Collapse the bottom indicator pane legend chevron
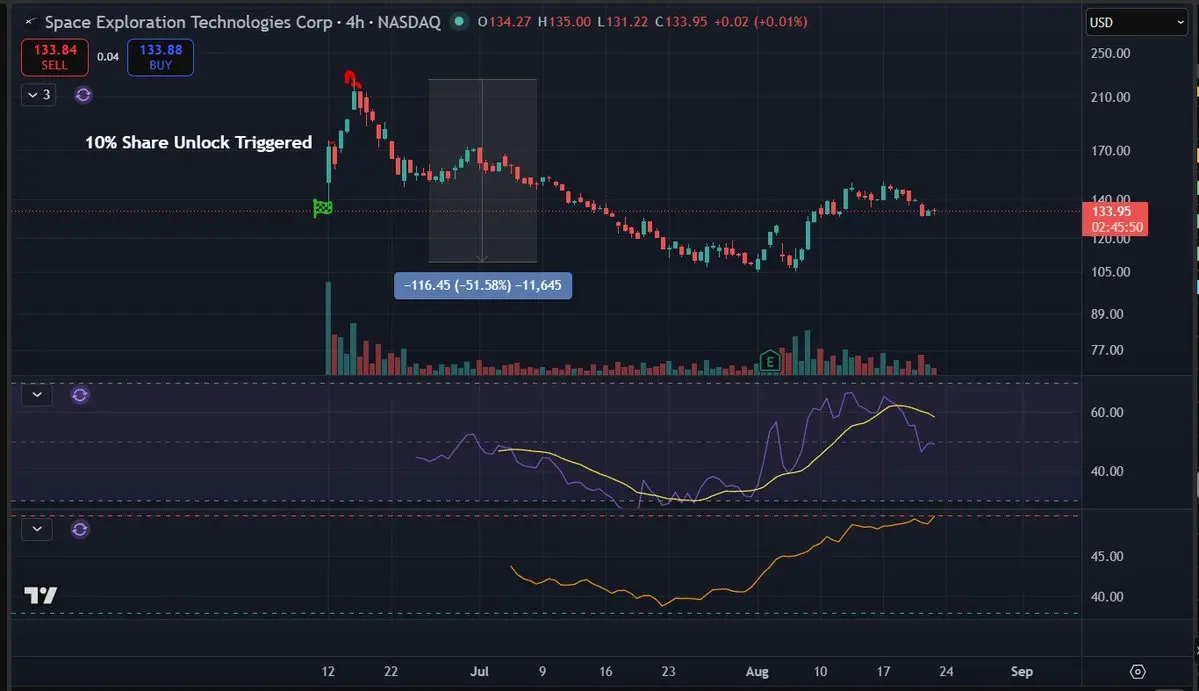Screen dimensions: 1199x691 tap(37, 529)
